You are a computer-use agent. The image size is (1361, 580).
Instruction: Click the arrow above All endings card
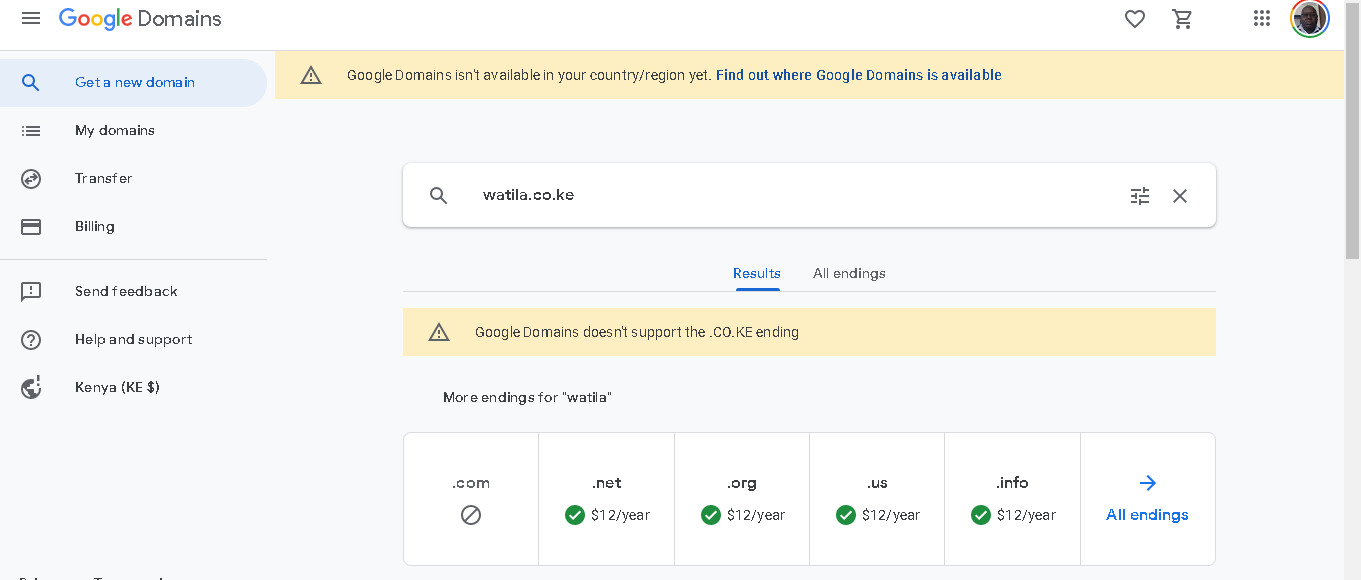pos(1148,483)
